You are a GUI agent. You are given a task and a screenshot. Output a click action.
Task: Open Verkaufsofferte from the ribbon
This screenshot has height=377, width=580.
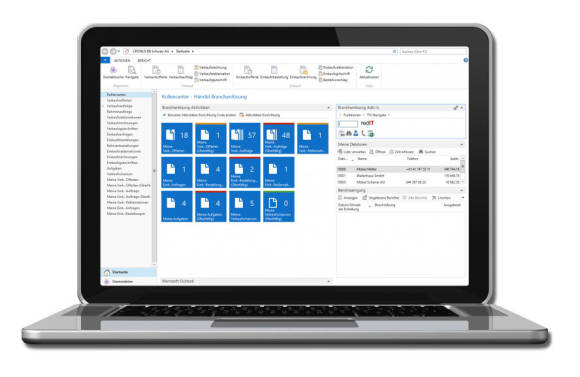coord(156,72)
